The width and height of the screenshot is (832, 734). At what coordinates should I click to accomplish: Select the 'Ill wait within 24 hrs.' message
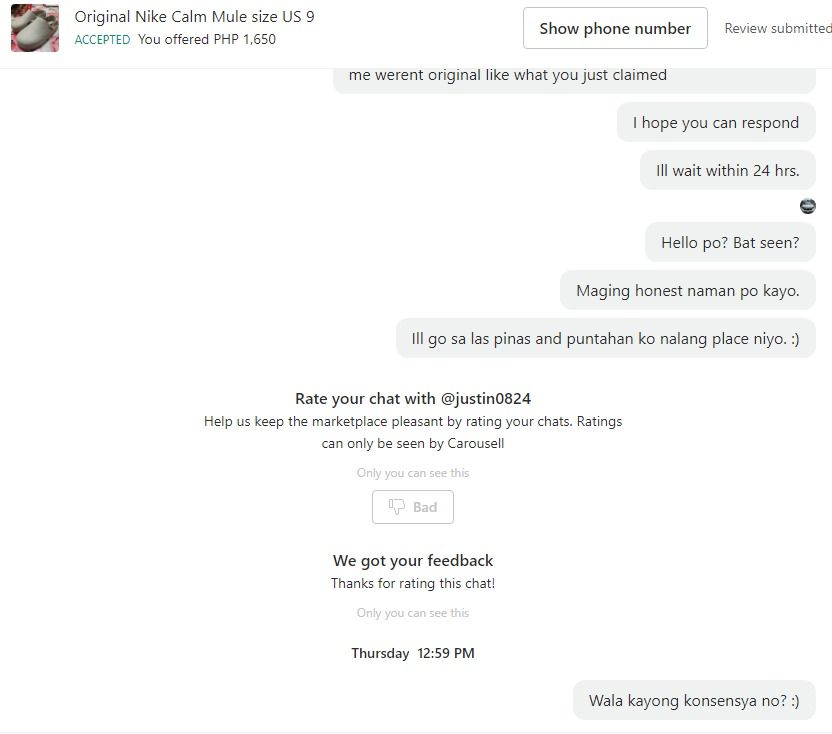[x=727, y=170]
